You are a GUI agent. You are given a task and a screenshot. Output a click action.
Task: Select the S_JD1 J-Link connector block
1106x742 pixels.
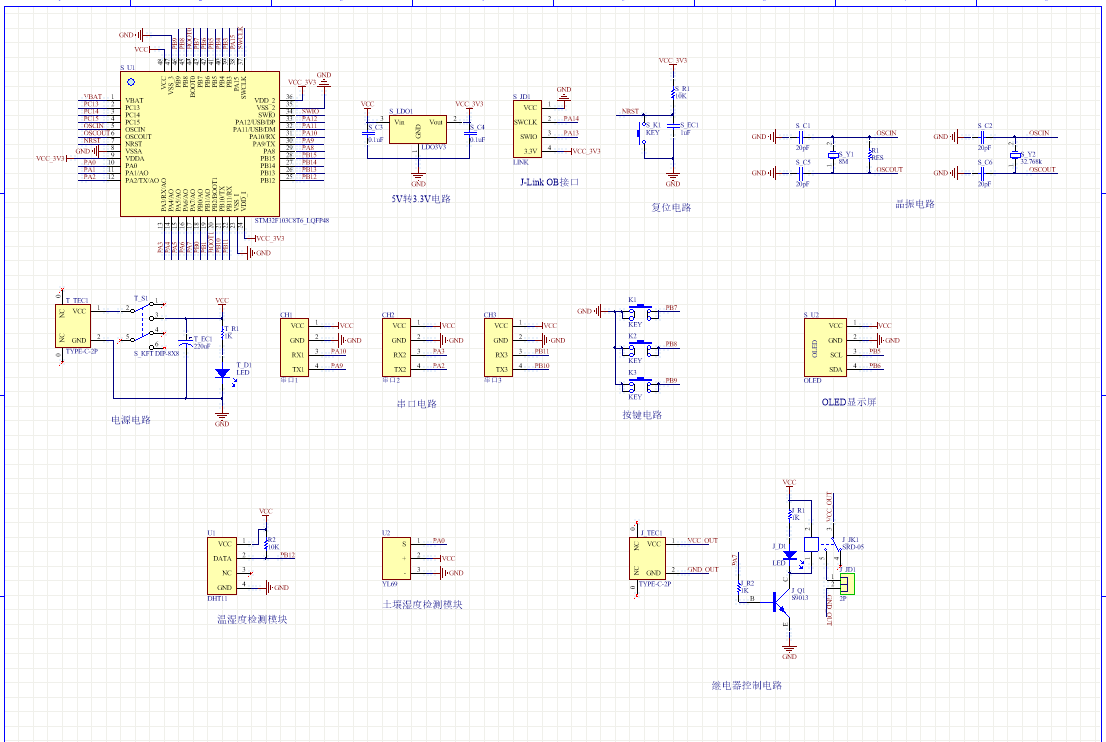[529, 129]
